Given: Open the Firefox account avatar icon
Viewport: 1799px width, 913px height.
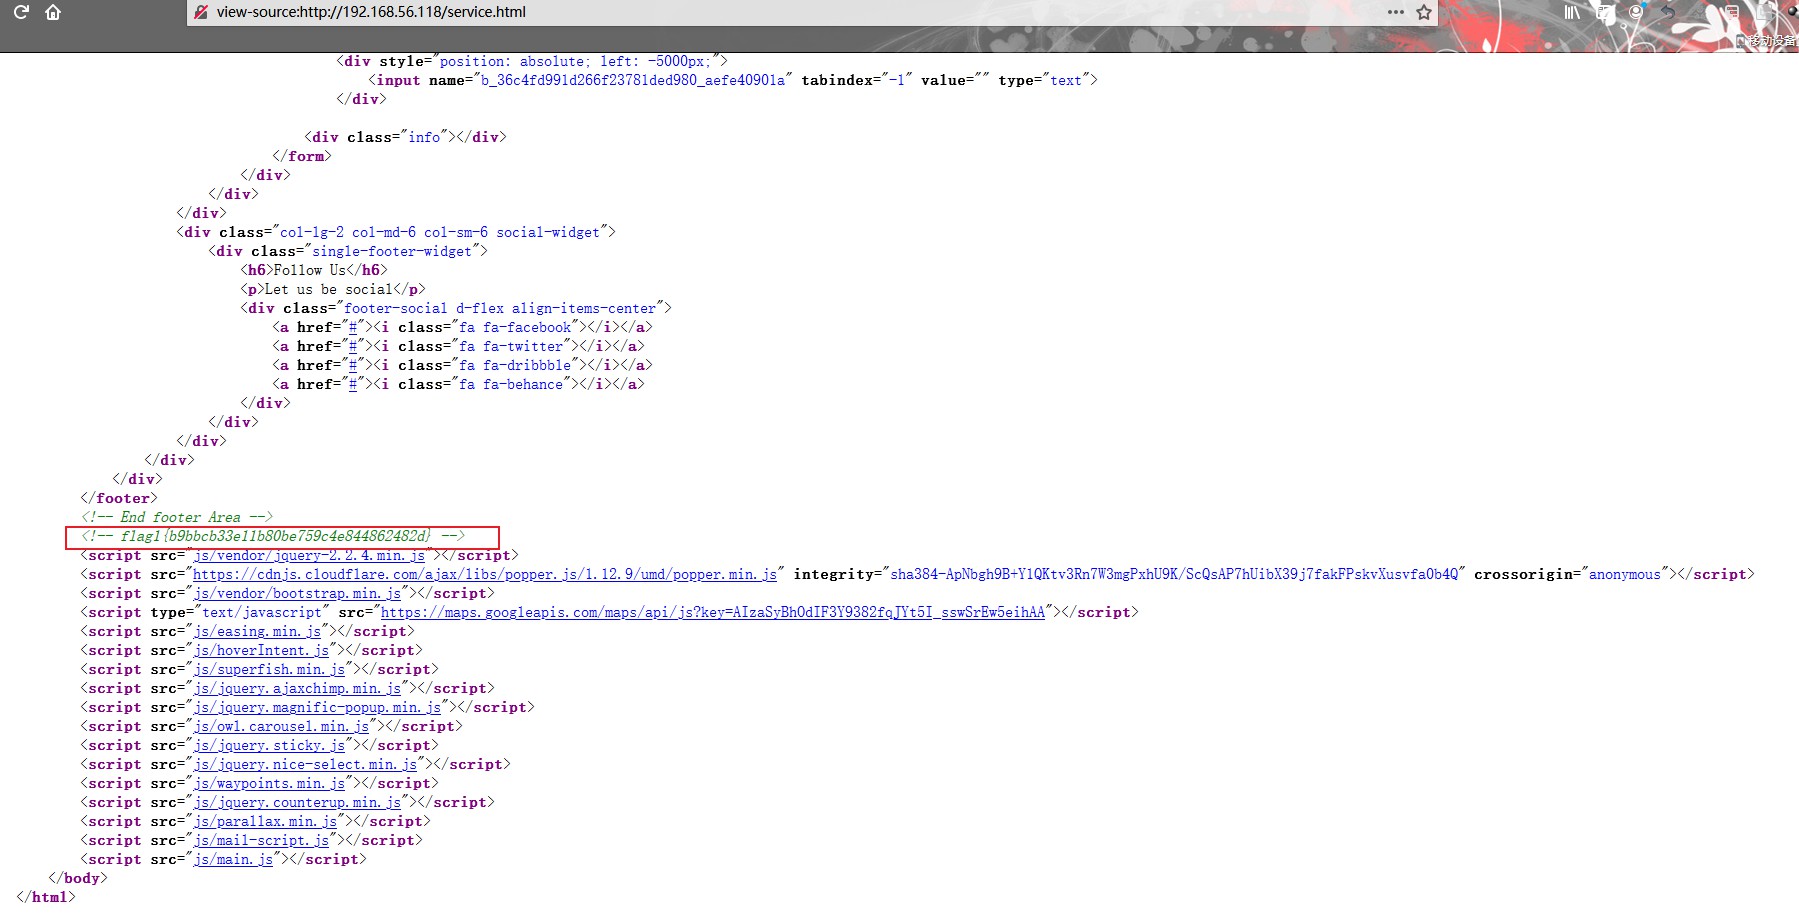Looking at the screenshot, I should pos(1636,12).
